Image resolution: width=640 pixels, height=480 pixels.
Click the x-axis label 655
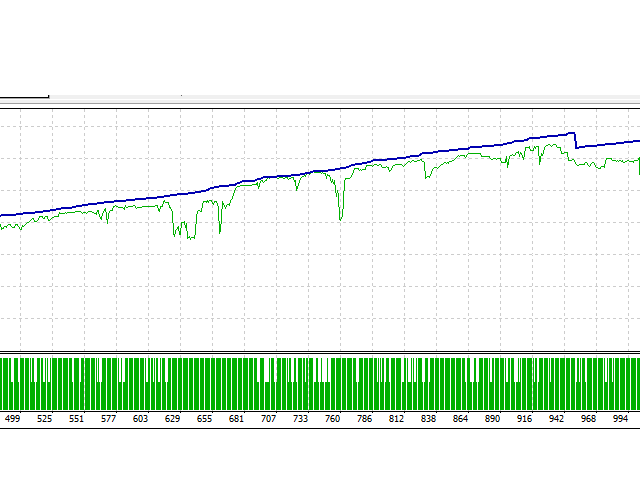click(x=204, y=419)
